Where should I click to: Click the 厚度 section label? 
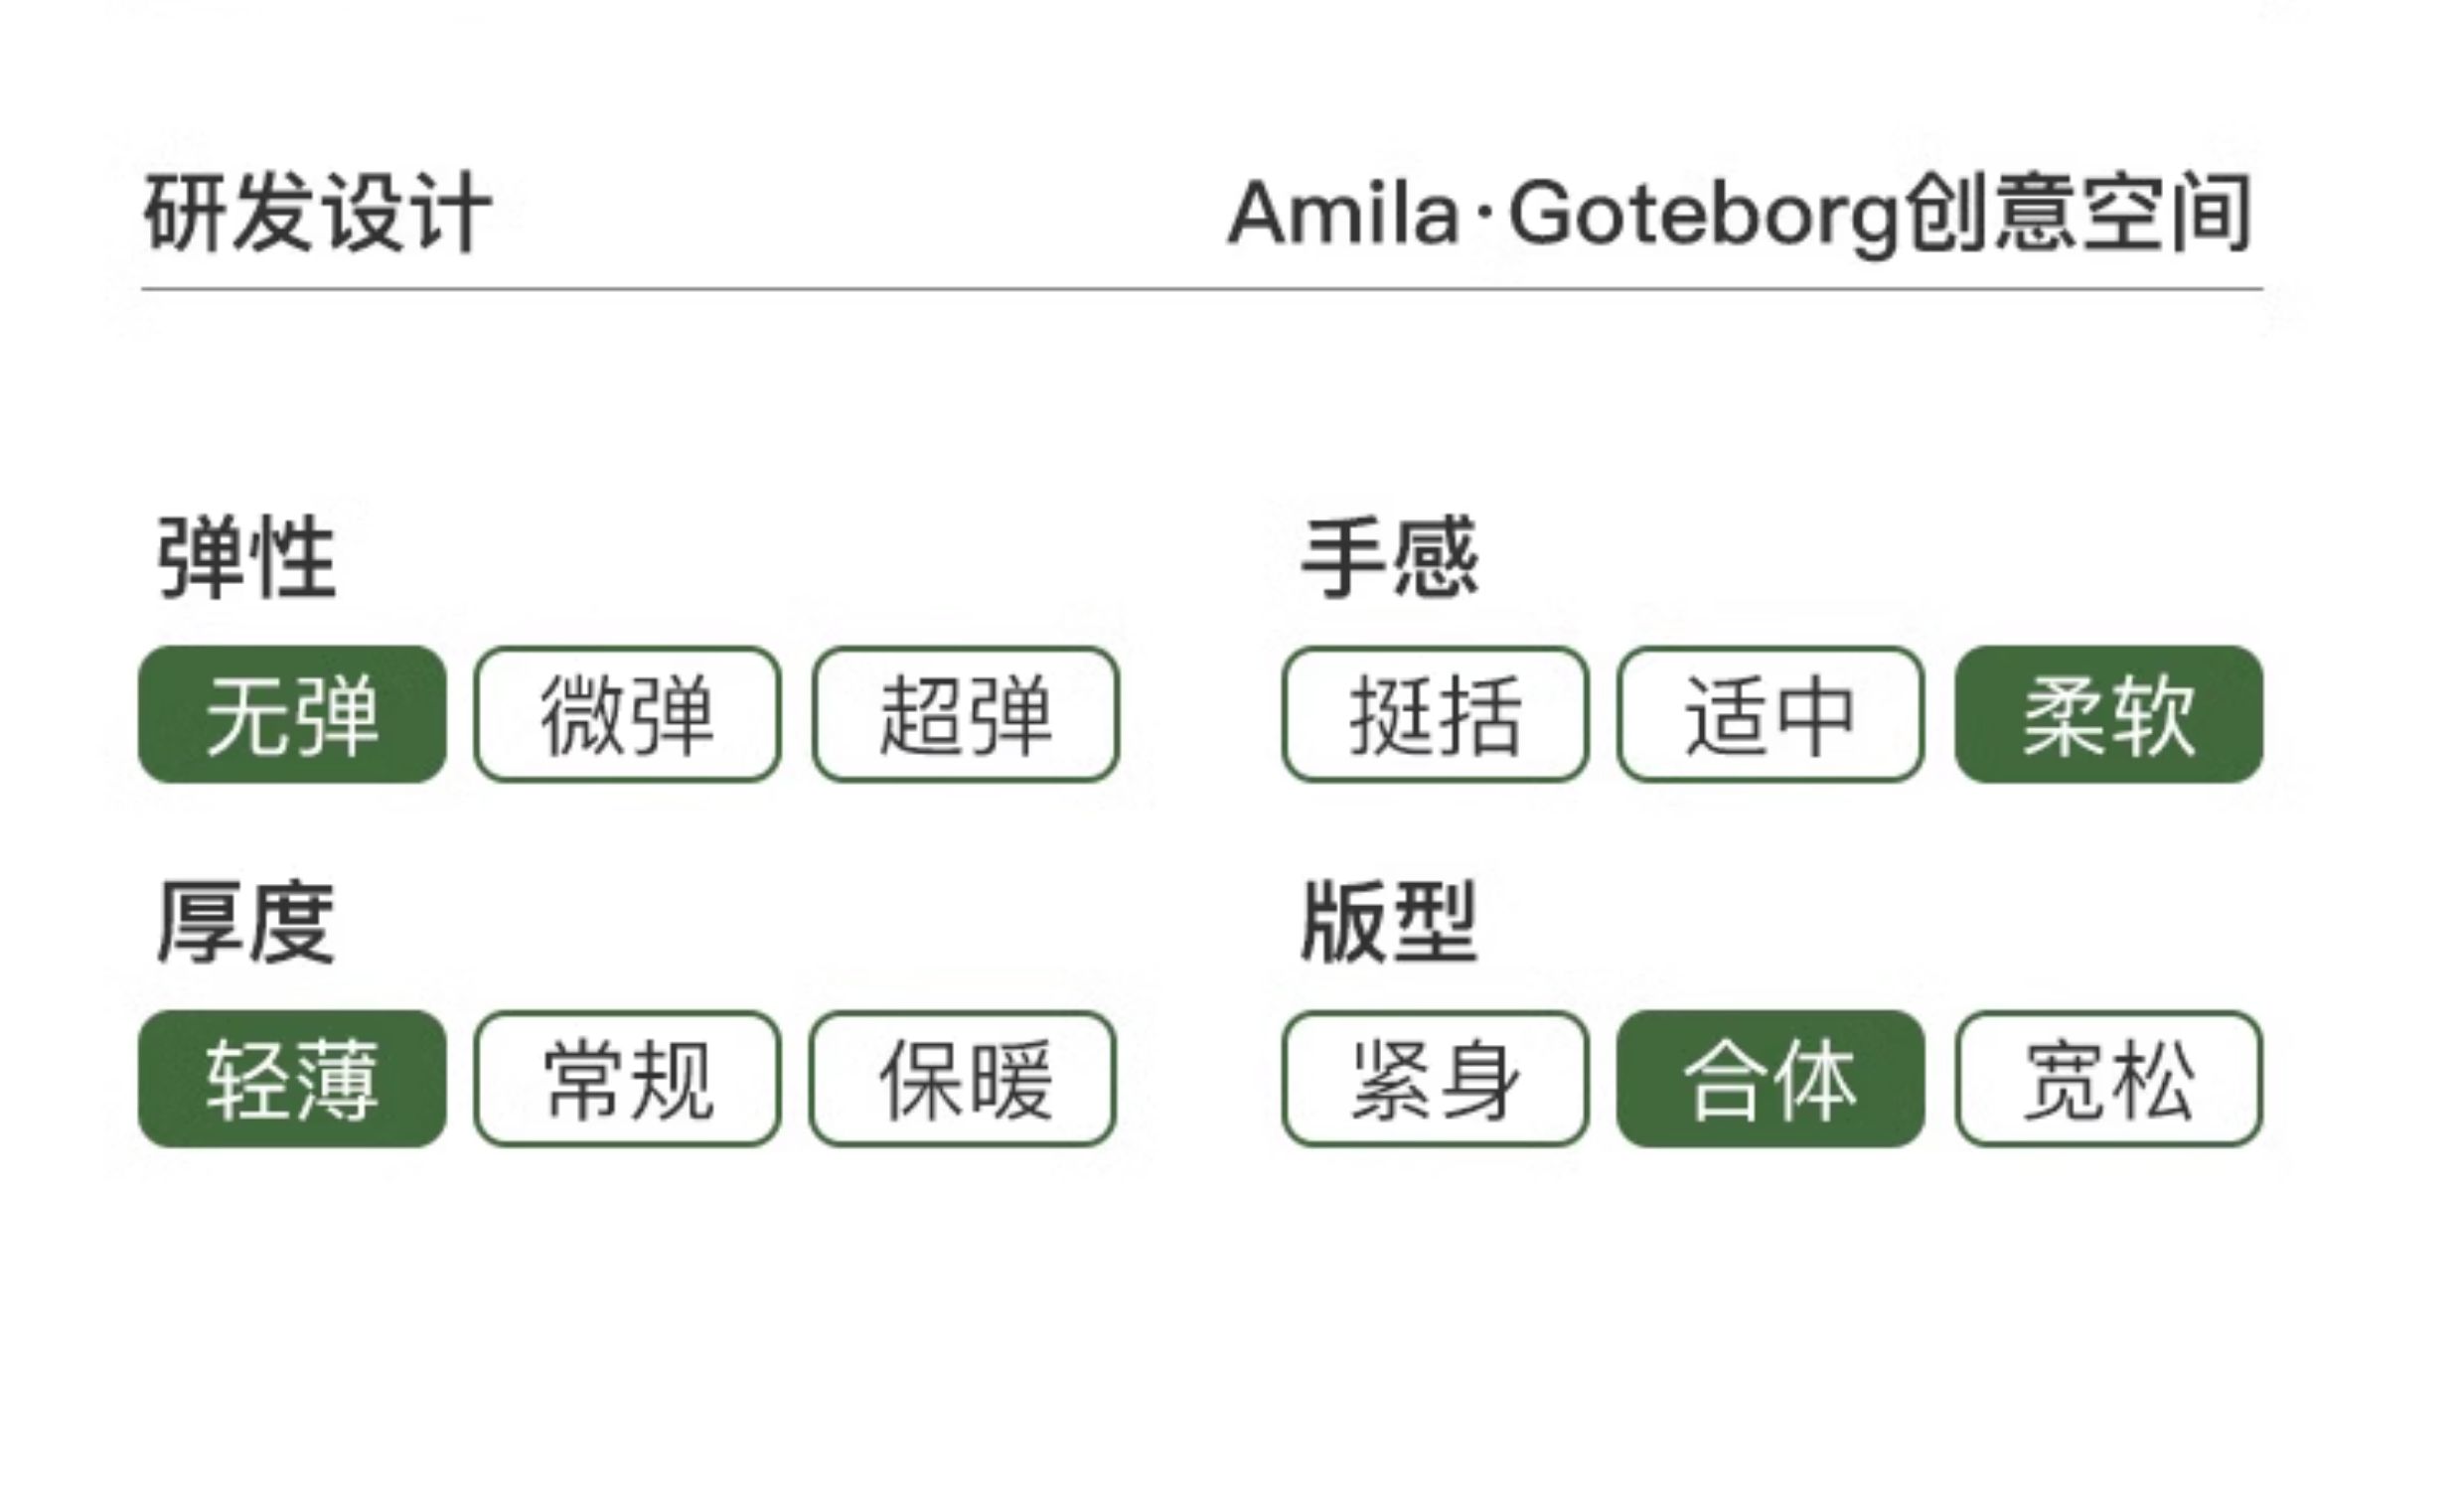coord(246,922)
